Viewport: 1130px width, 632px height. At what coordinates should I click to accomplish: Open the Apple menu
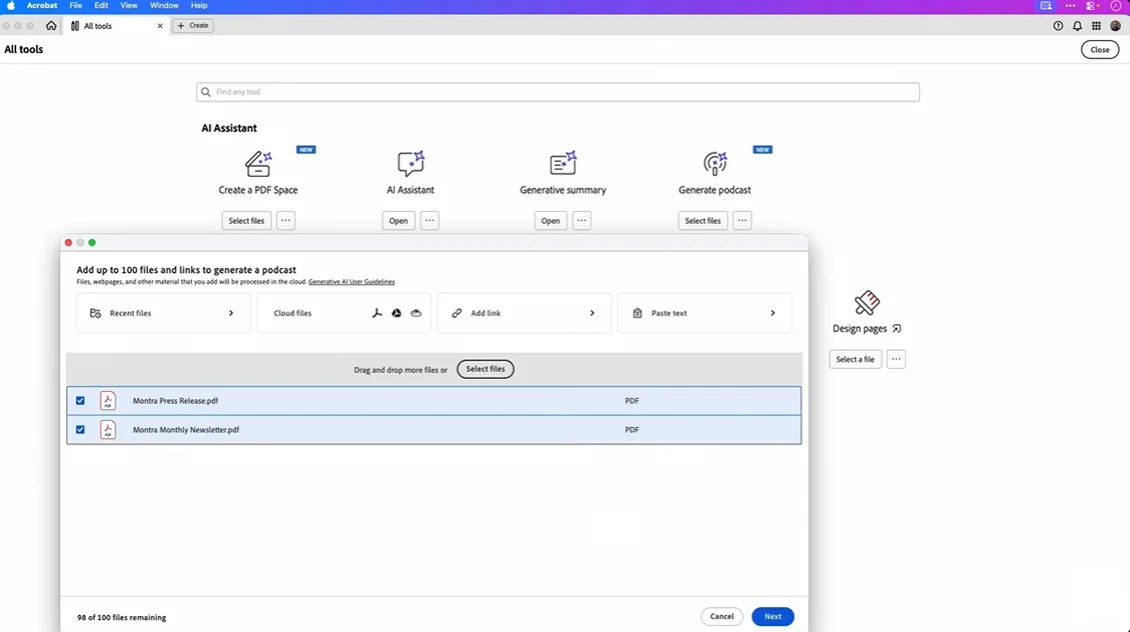click(11, 6)
